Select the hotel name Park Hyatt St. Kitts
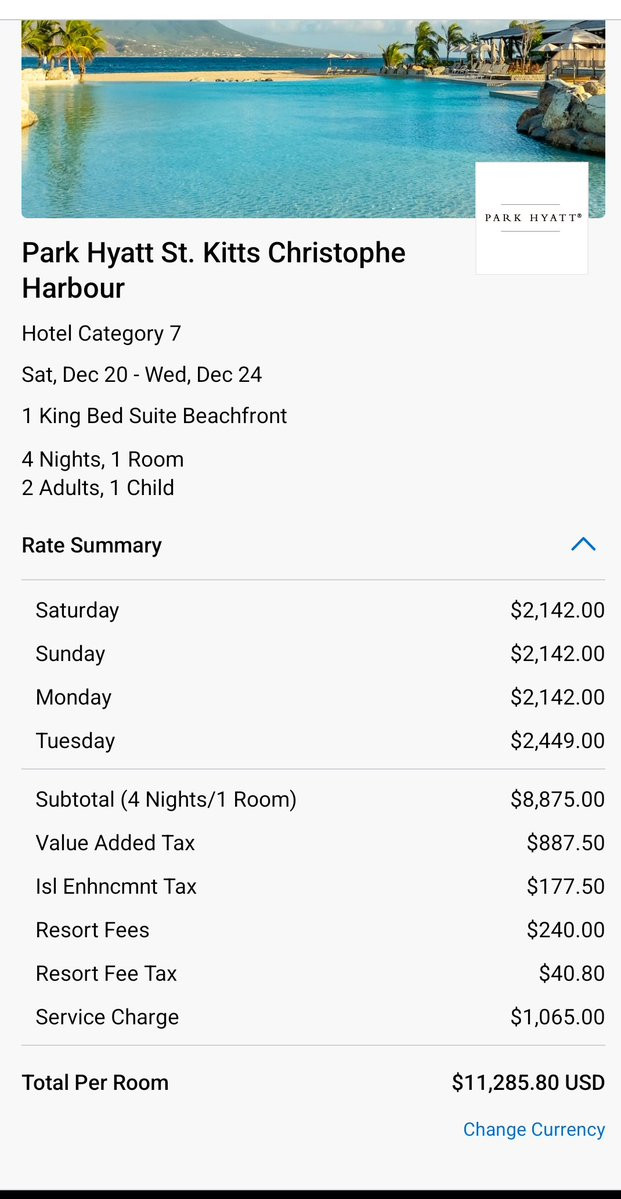The height and width of the screenshot is (1199, 621). tap(213, 271)
